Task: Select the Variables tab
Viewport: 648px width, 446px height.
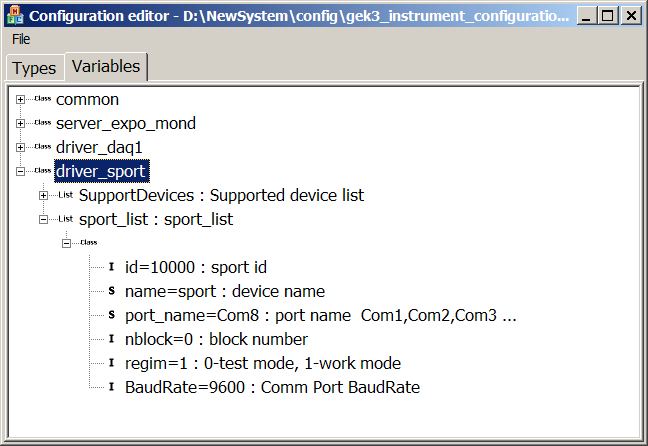Action: click(106, 66)
